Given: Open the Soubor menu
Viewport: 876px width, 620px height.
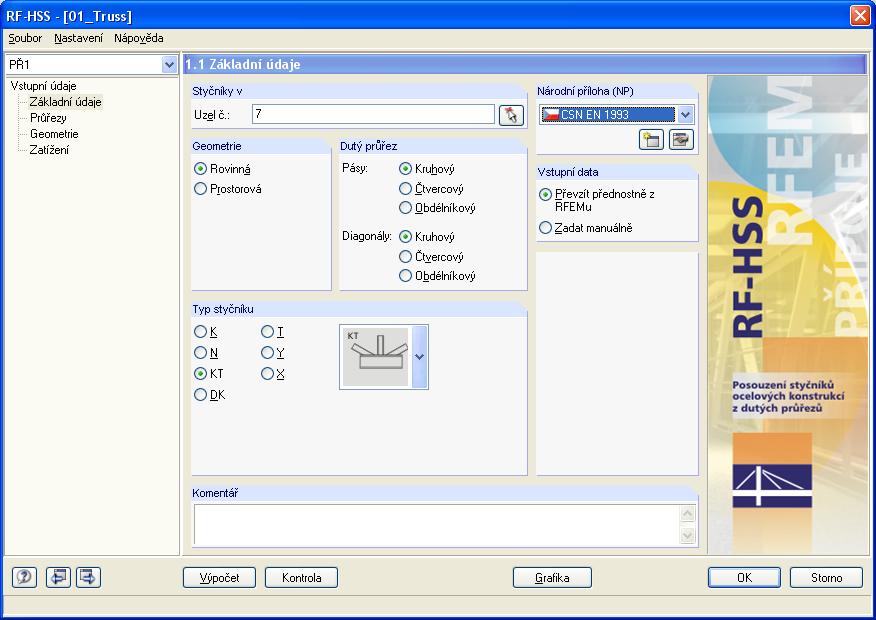Looking at the screenshot, I should (25, 38).
